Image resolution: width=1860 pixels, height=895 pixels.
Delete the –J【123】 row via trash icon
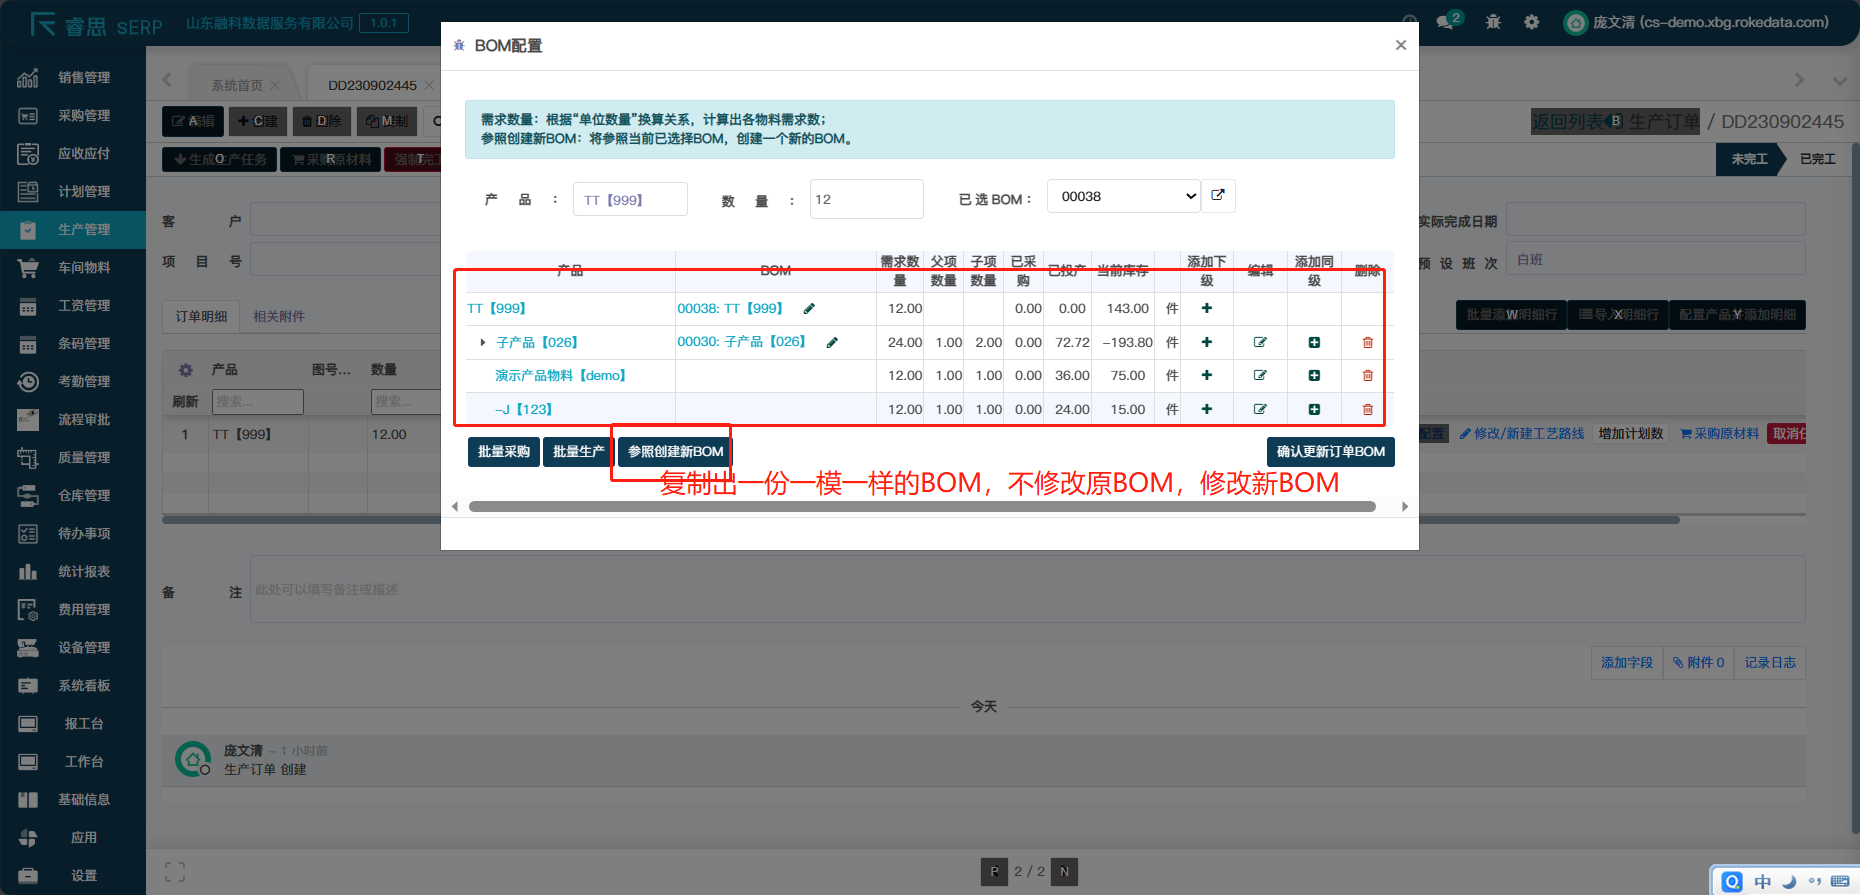tap(1367, 410)
